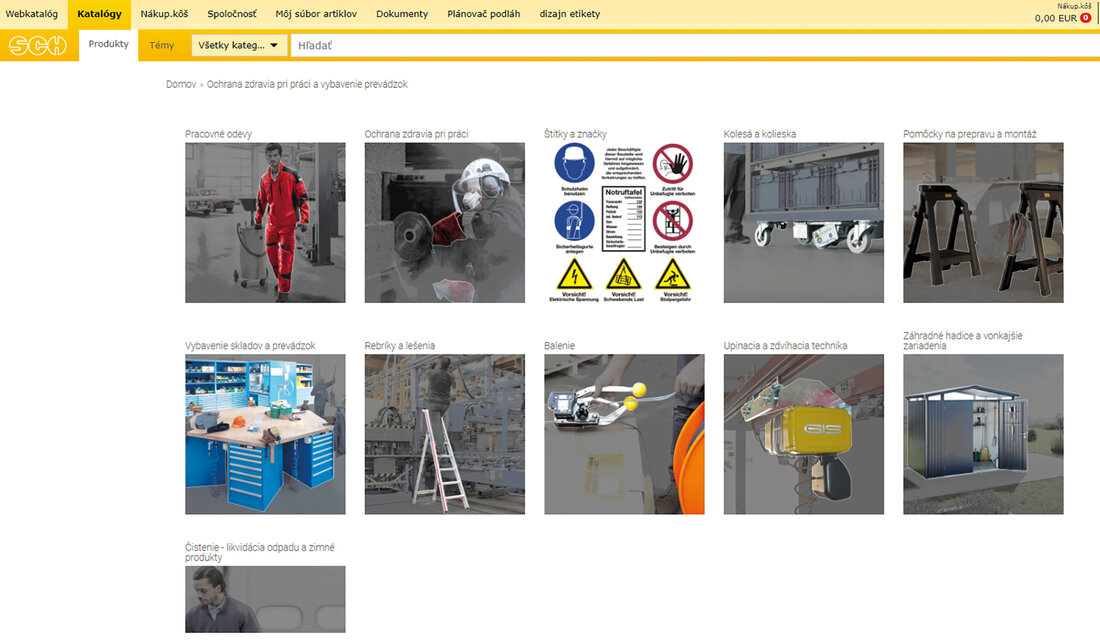Open the Dokumenty menu
The width and height of the screenshot is (1100, 640).
pyautogui.click(x=402, y=14)
